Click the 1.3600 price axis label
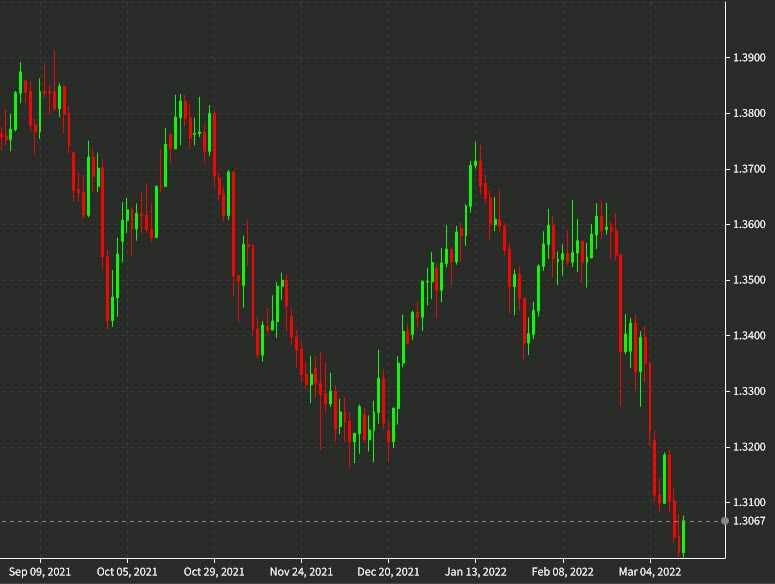Screen dimensions: 775x584 (x=749, y=224)
